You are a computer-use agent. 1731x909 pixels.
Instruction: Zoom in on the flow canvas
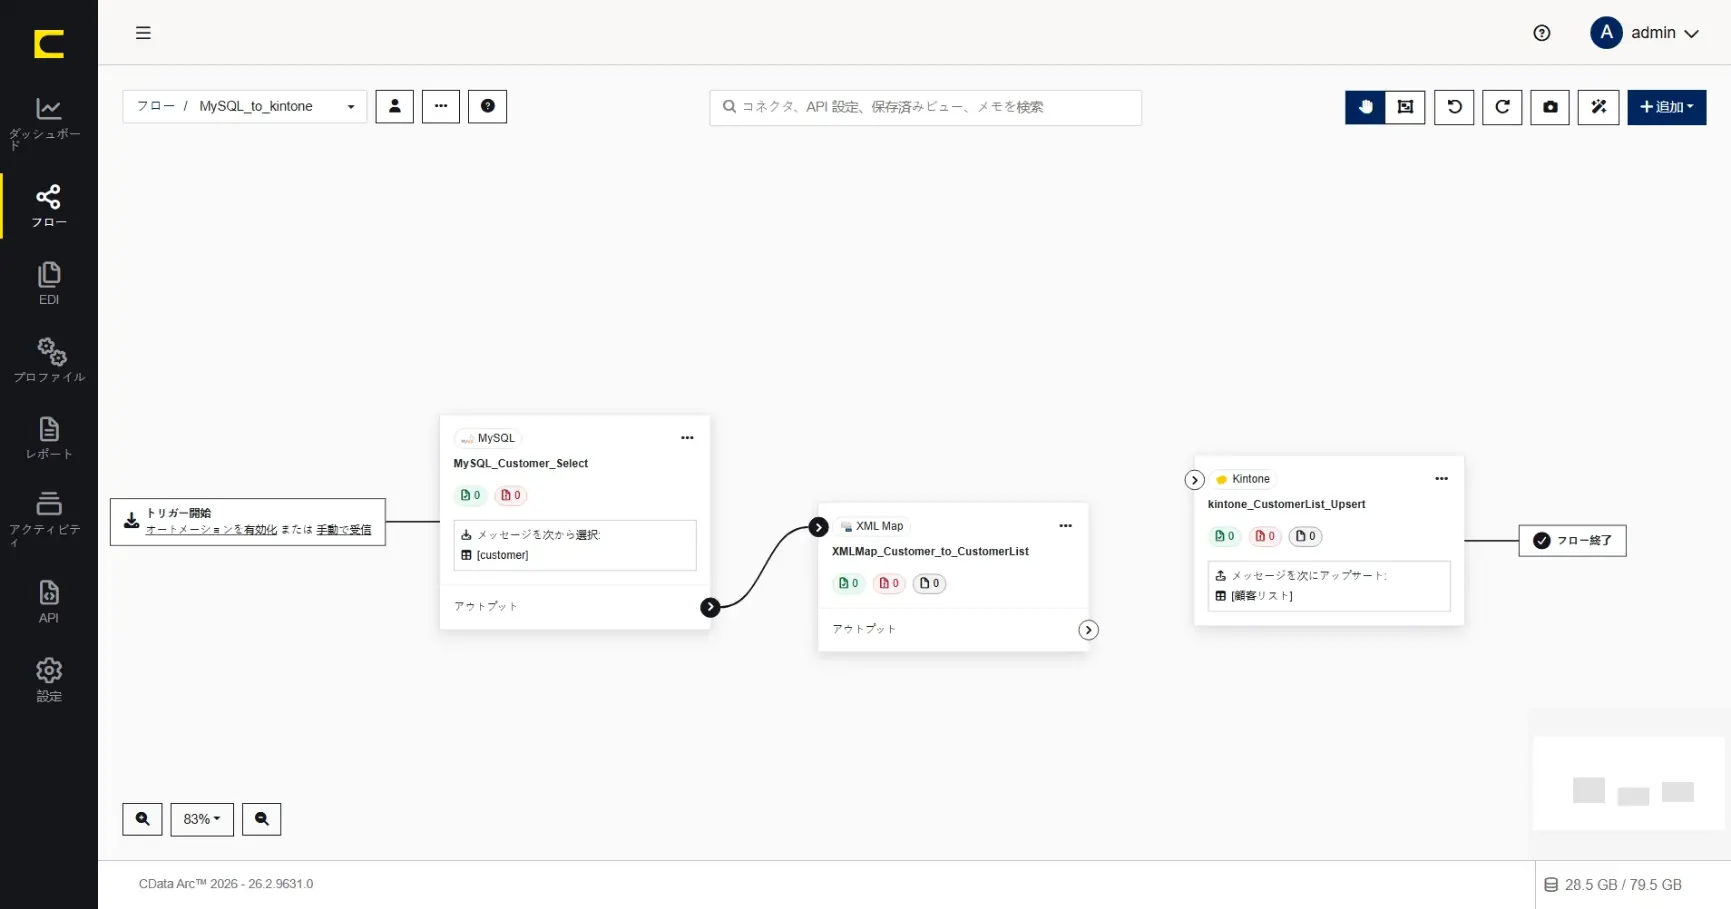142,820
